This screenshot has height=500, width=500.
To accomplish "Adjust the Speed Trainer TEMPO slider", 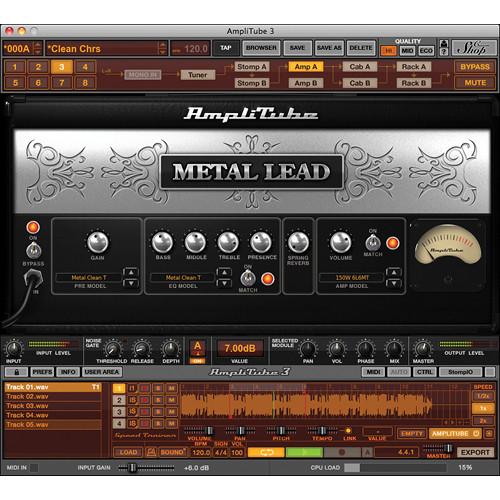I will tap(322, 430).
